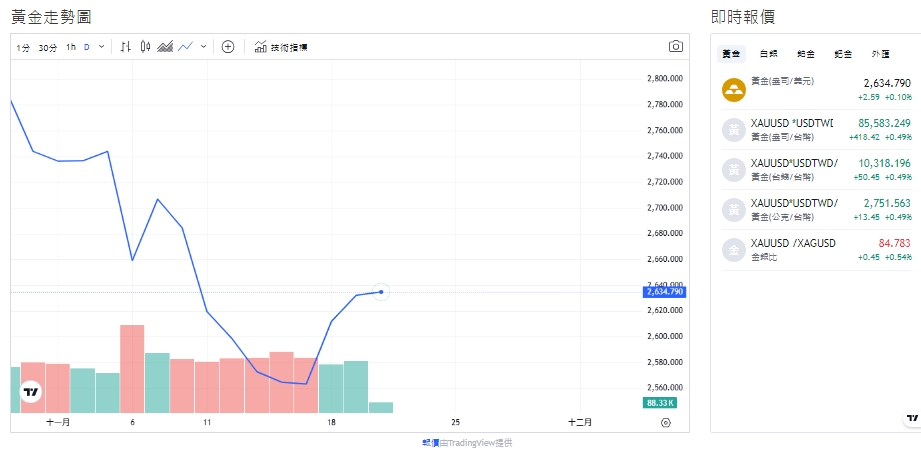Click the 2,560.000 price axis label
This screenshot has width=921, height=455.
(x=665, y=387)
